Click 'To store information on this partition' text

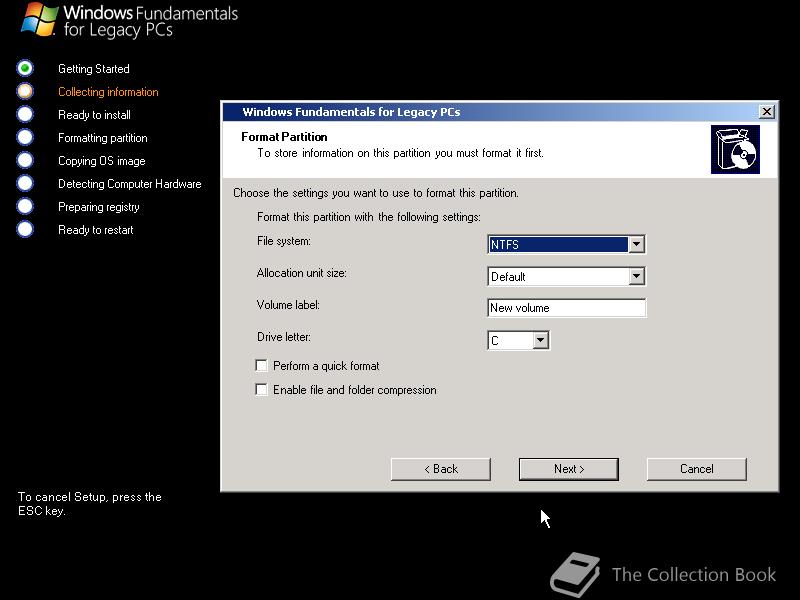(401, 153)
